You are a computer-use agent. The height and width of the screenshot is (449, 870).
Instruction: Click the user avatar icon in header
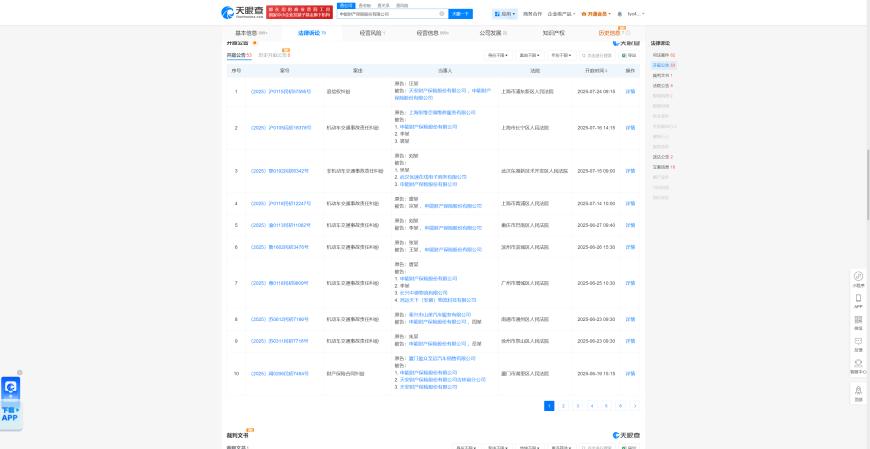[620, 14]
